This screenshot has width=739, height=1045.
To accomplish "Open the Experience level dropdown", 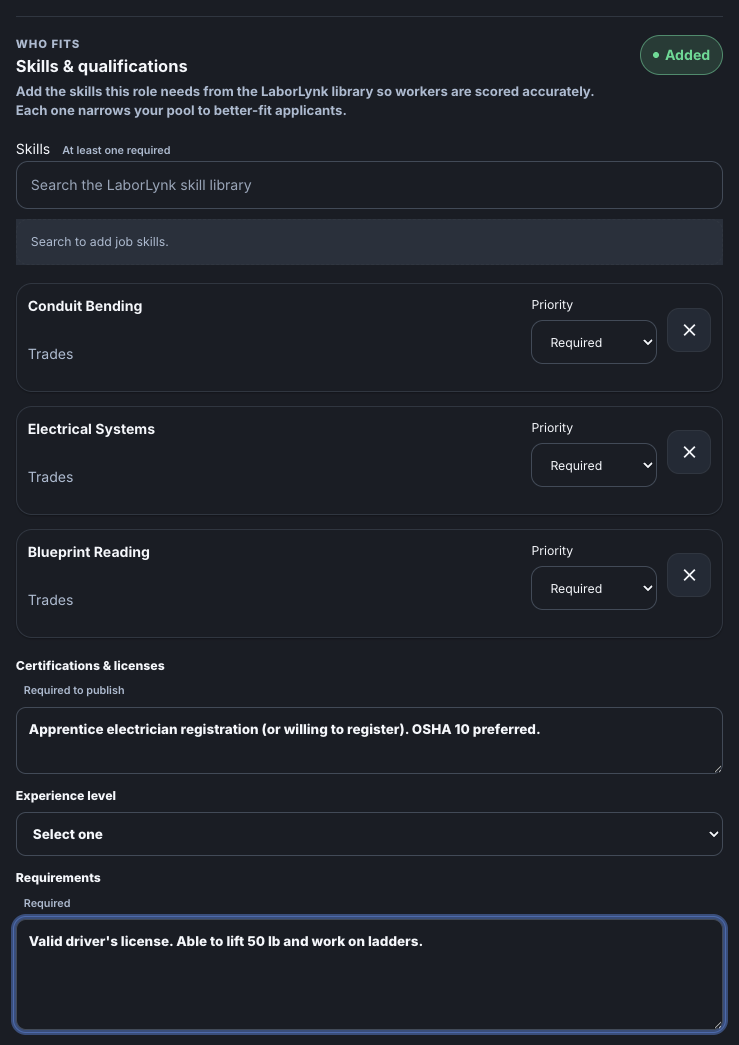I will (369, 834).
